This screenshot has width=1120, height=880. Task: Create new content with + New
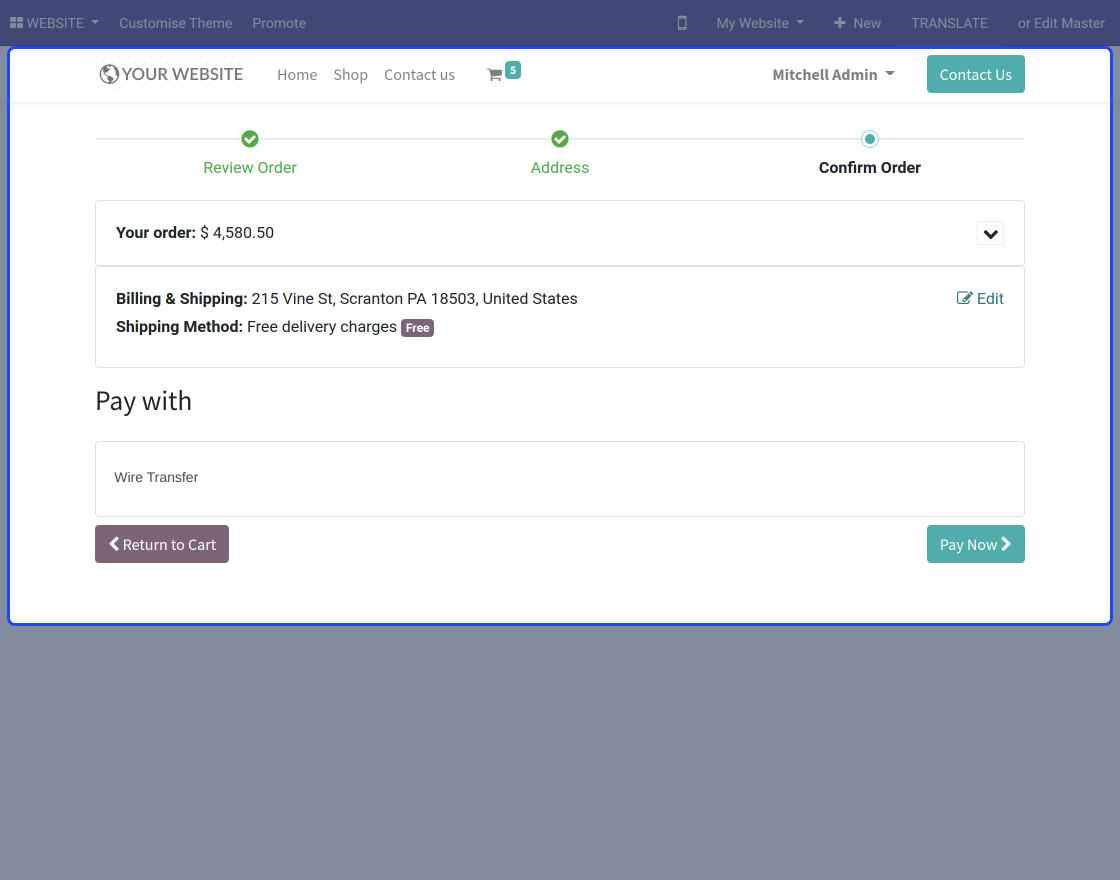857,23
